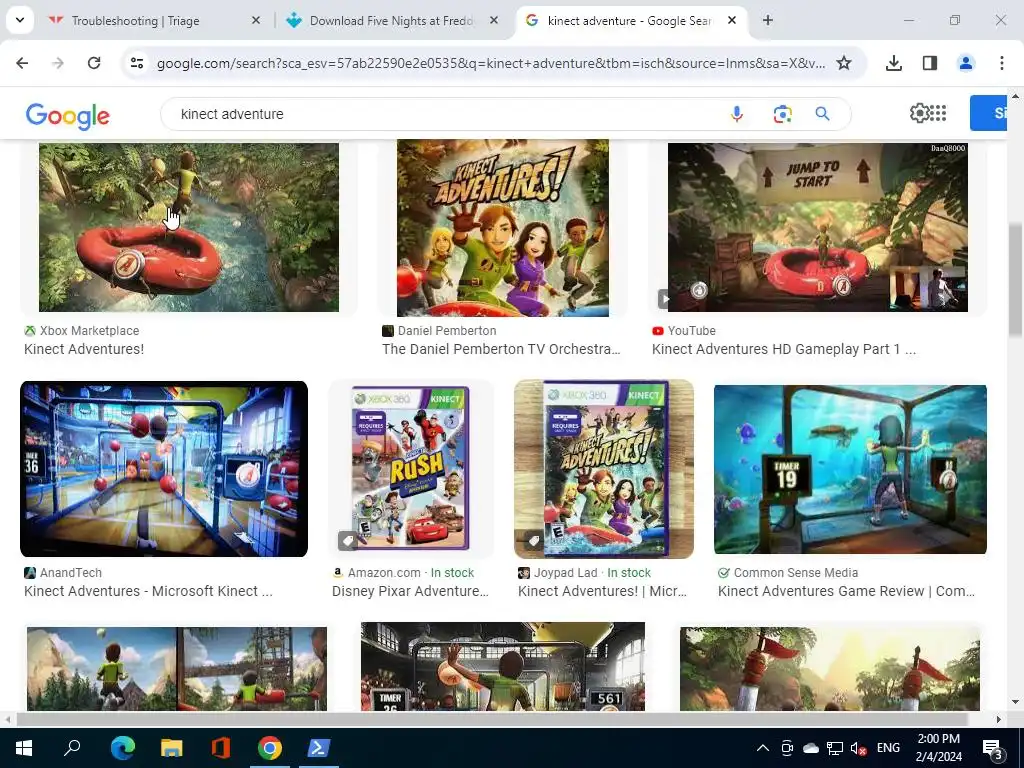Image resolution: width=1024 pixels, height=768 pixels.
Task: Open mountain bridge gameplay image in bottom row
Action: (x=177, y=669)
